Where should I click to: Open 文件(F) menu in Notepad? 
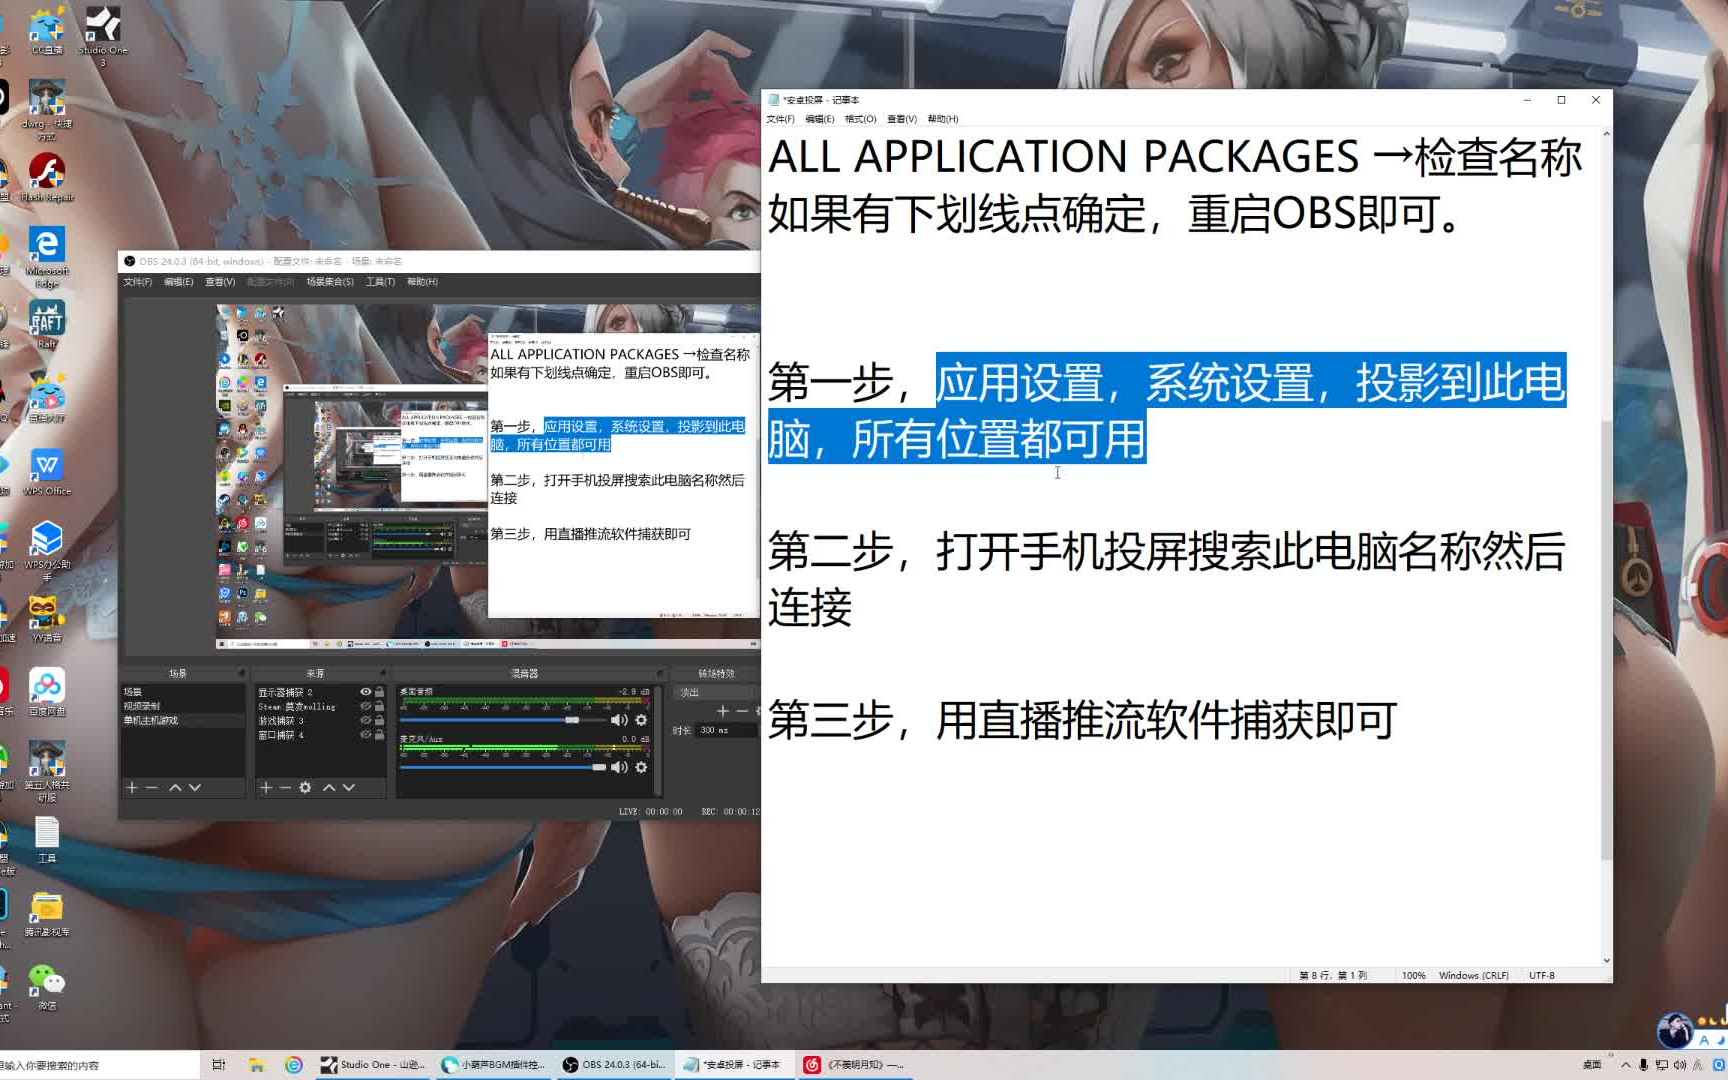pyautogui.click(x=780, y=119)
